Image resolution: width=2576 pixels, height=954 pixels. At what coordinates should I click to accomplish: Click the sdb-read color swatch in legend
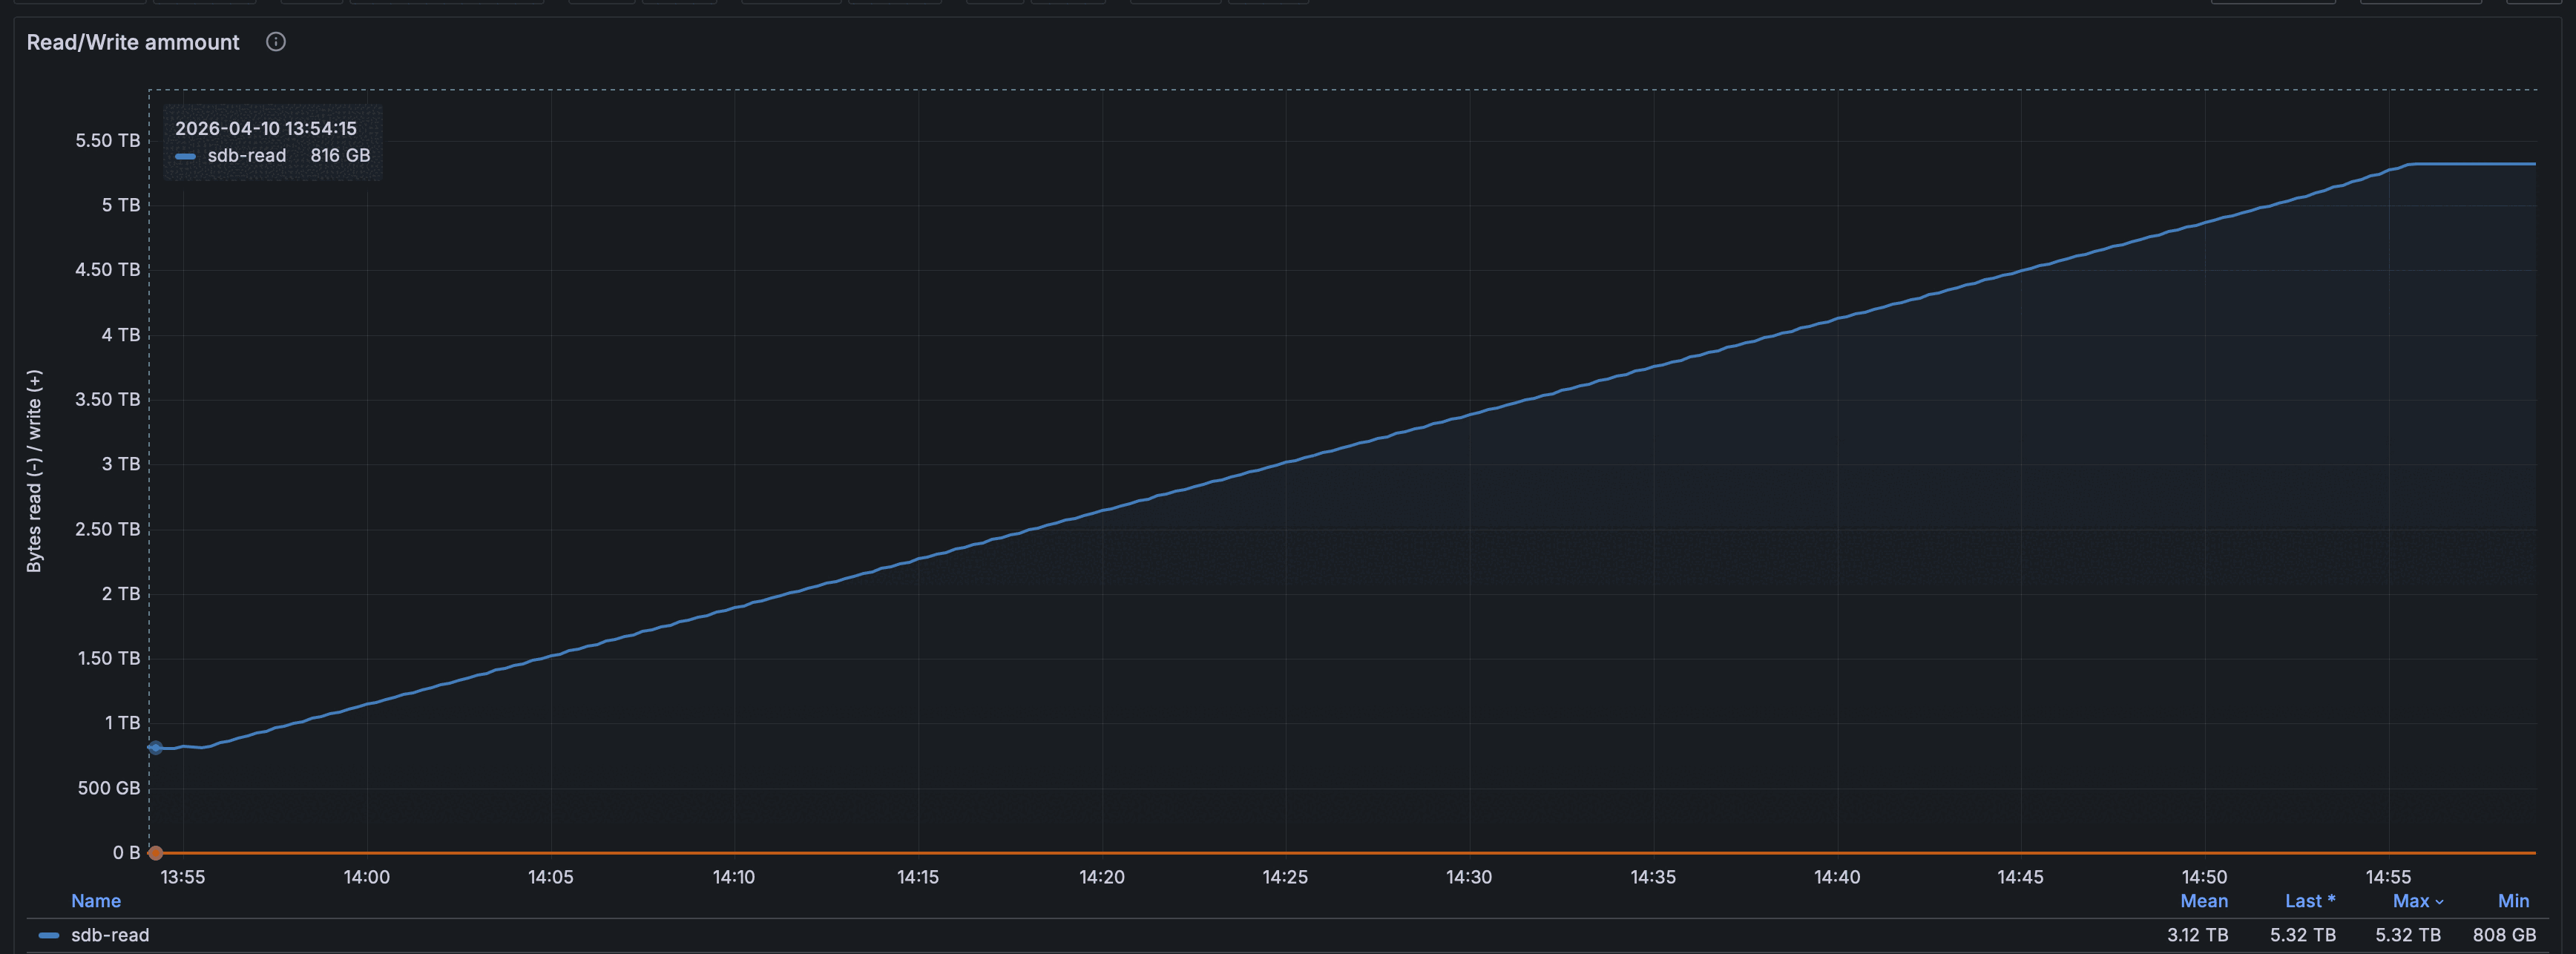tap(48, 935)
